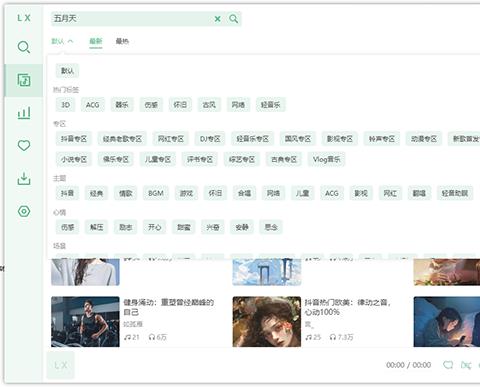480x387 pixels.
Task: Select the 评书专区 tag
Action: (200, 159)
